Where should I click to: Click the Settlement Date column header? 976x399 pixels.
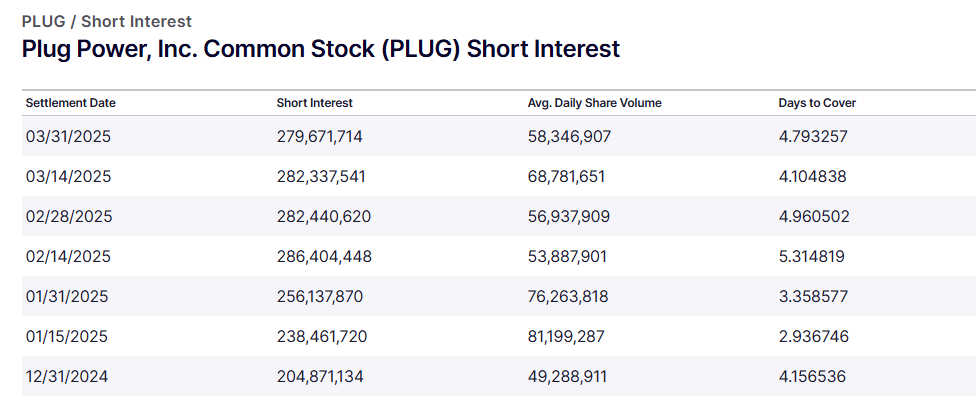(x=70, y=103)
